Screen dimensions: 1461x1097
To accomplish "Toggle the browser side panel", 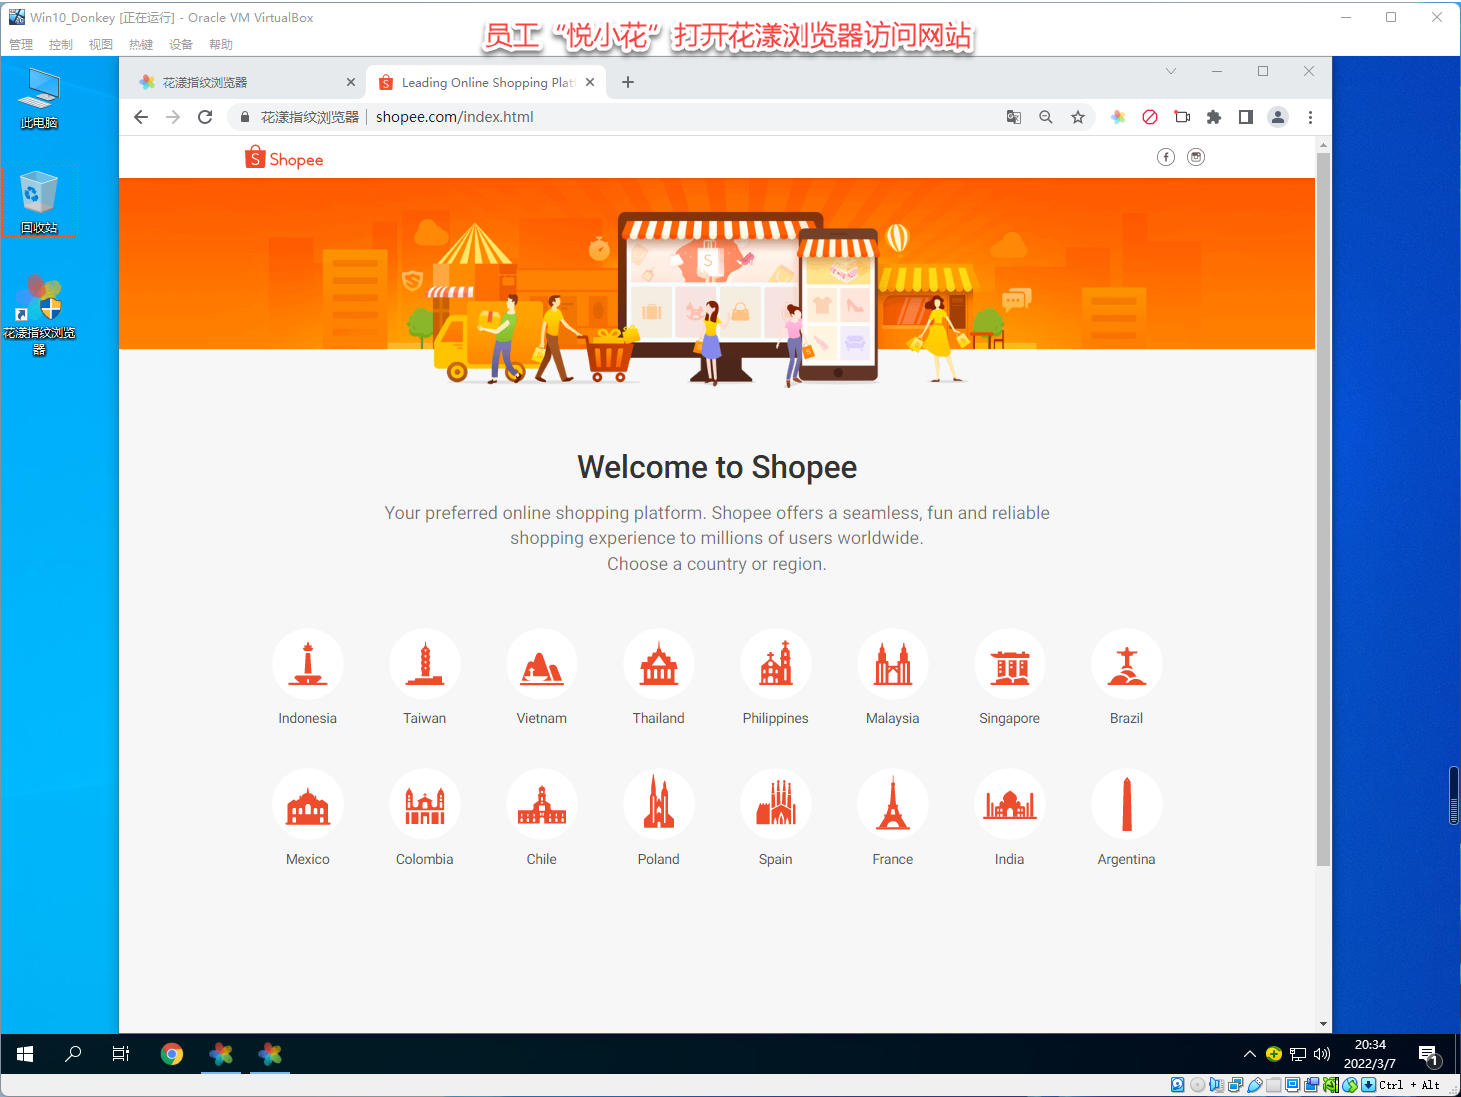I will coord(1246,117).
